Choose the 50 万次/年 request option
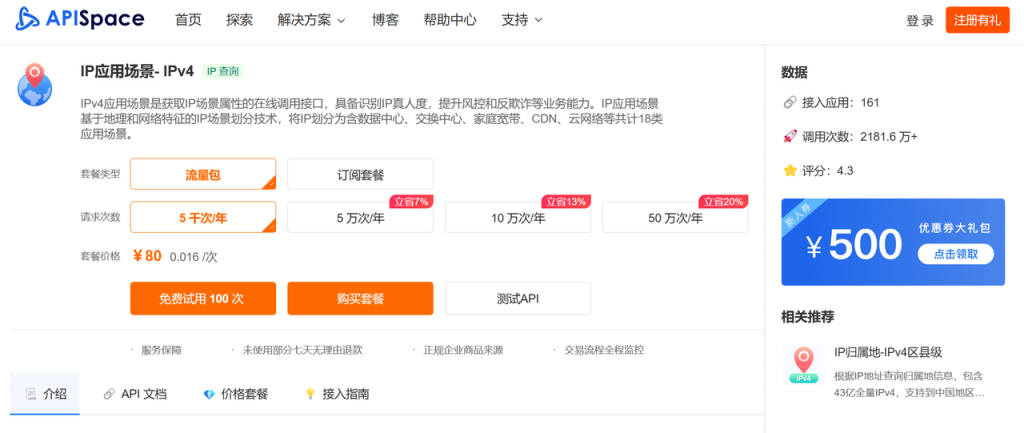Viewport: 1024px width, 433px height. tap(674, 217)
